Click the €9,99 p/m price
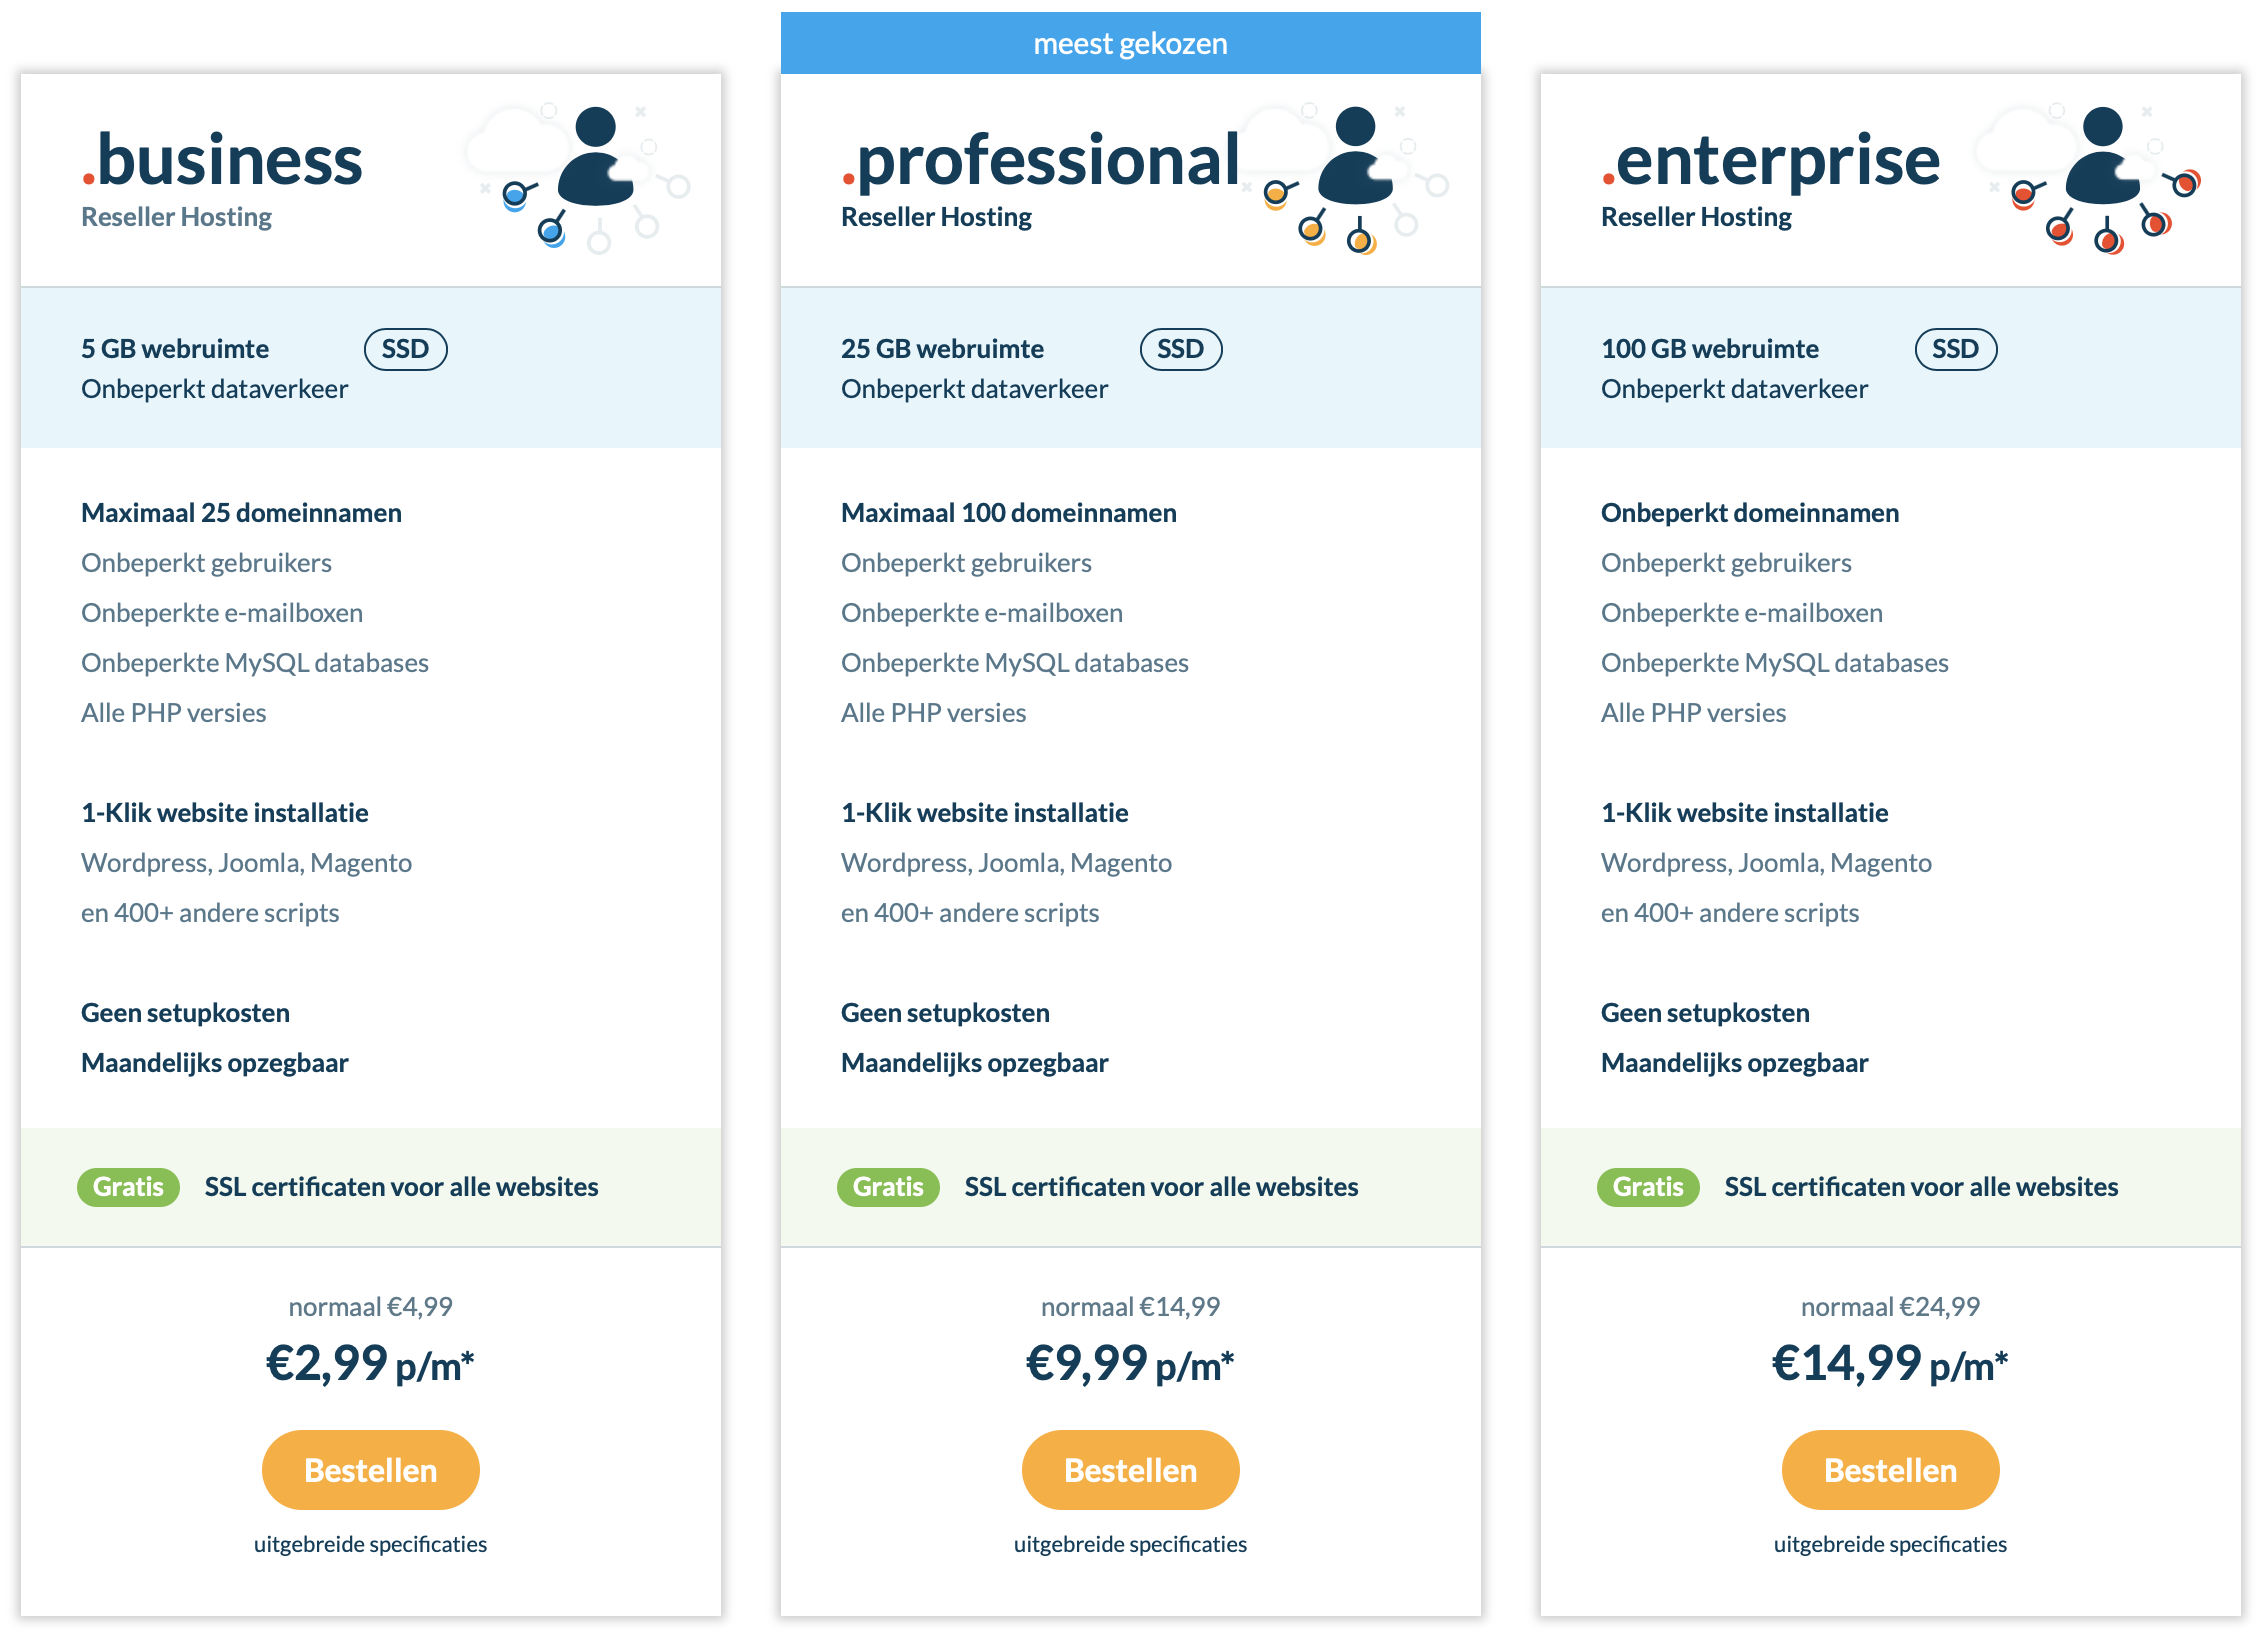This screenshot has width=2262, height=1636. [1131, 1363]
